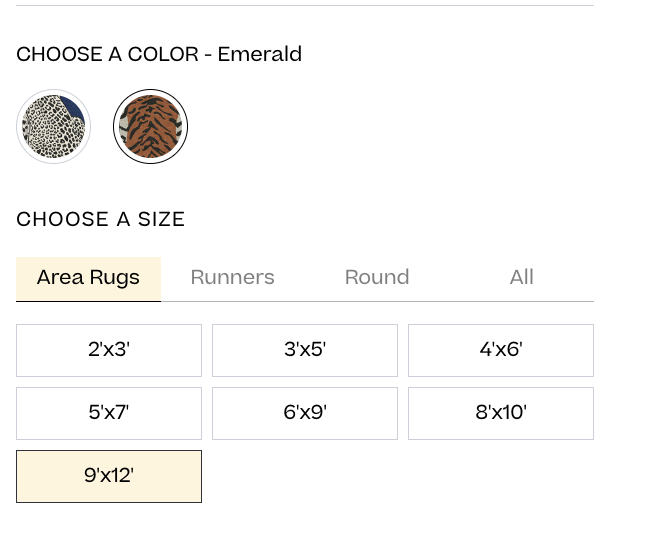Show All sizes tab
The width and height of the screenshot is (656, 538).
[x=522, y=278]
